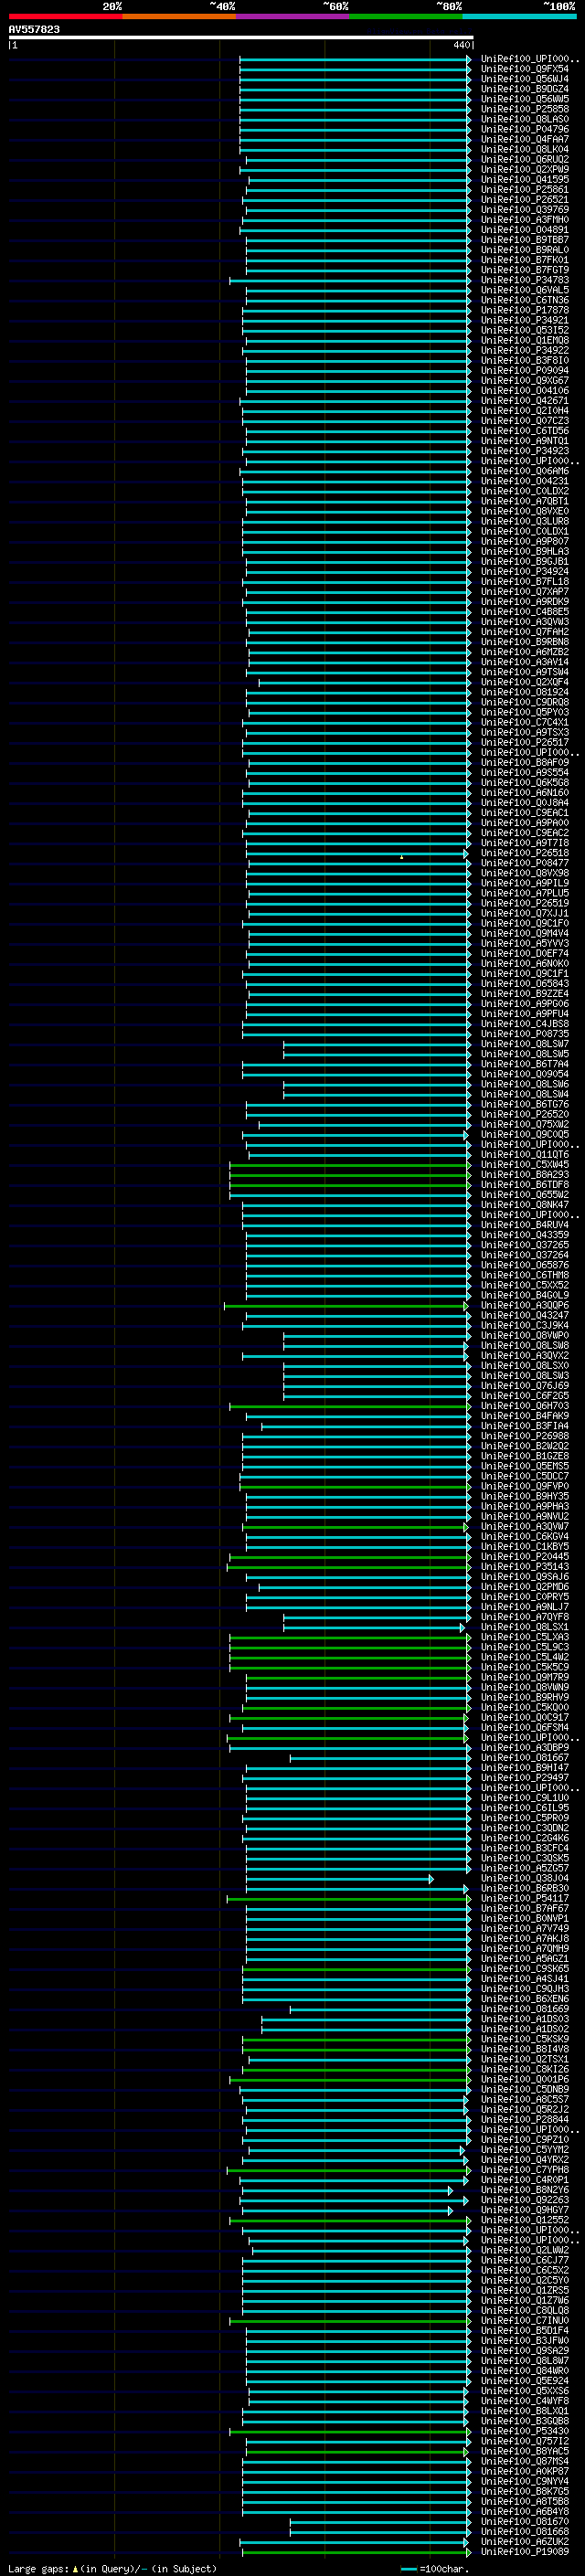Image resolution: width=585 pixels, height=2576 pixels.
Task: Pick subject UniRef100_Q53I52
Action: tap(525, 330)
